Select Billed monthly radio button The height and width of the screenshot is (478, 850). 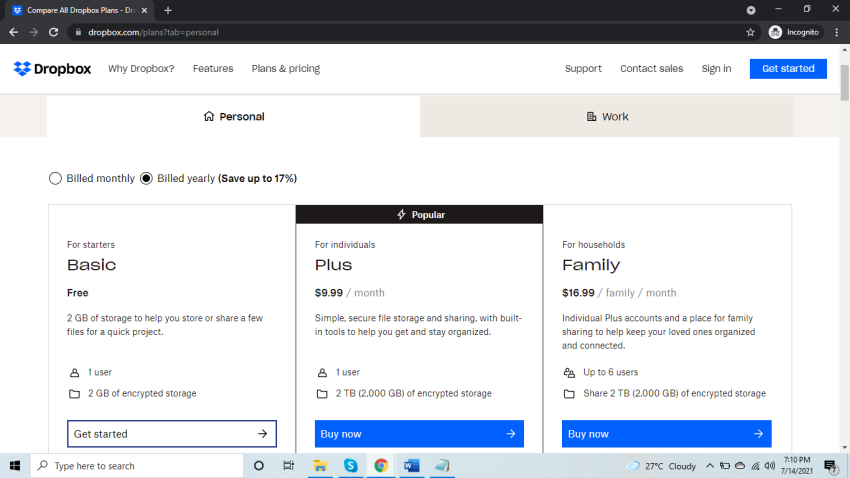click(x=55, y=178)
